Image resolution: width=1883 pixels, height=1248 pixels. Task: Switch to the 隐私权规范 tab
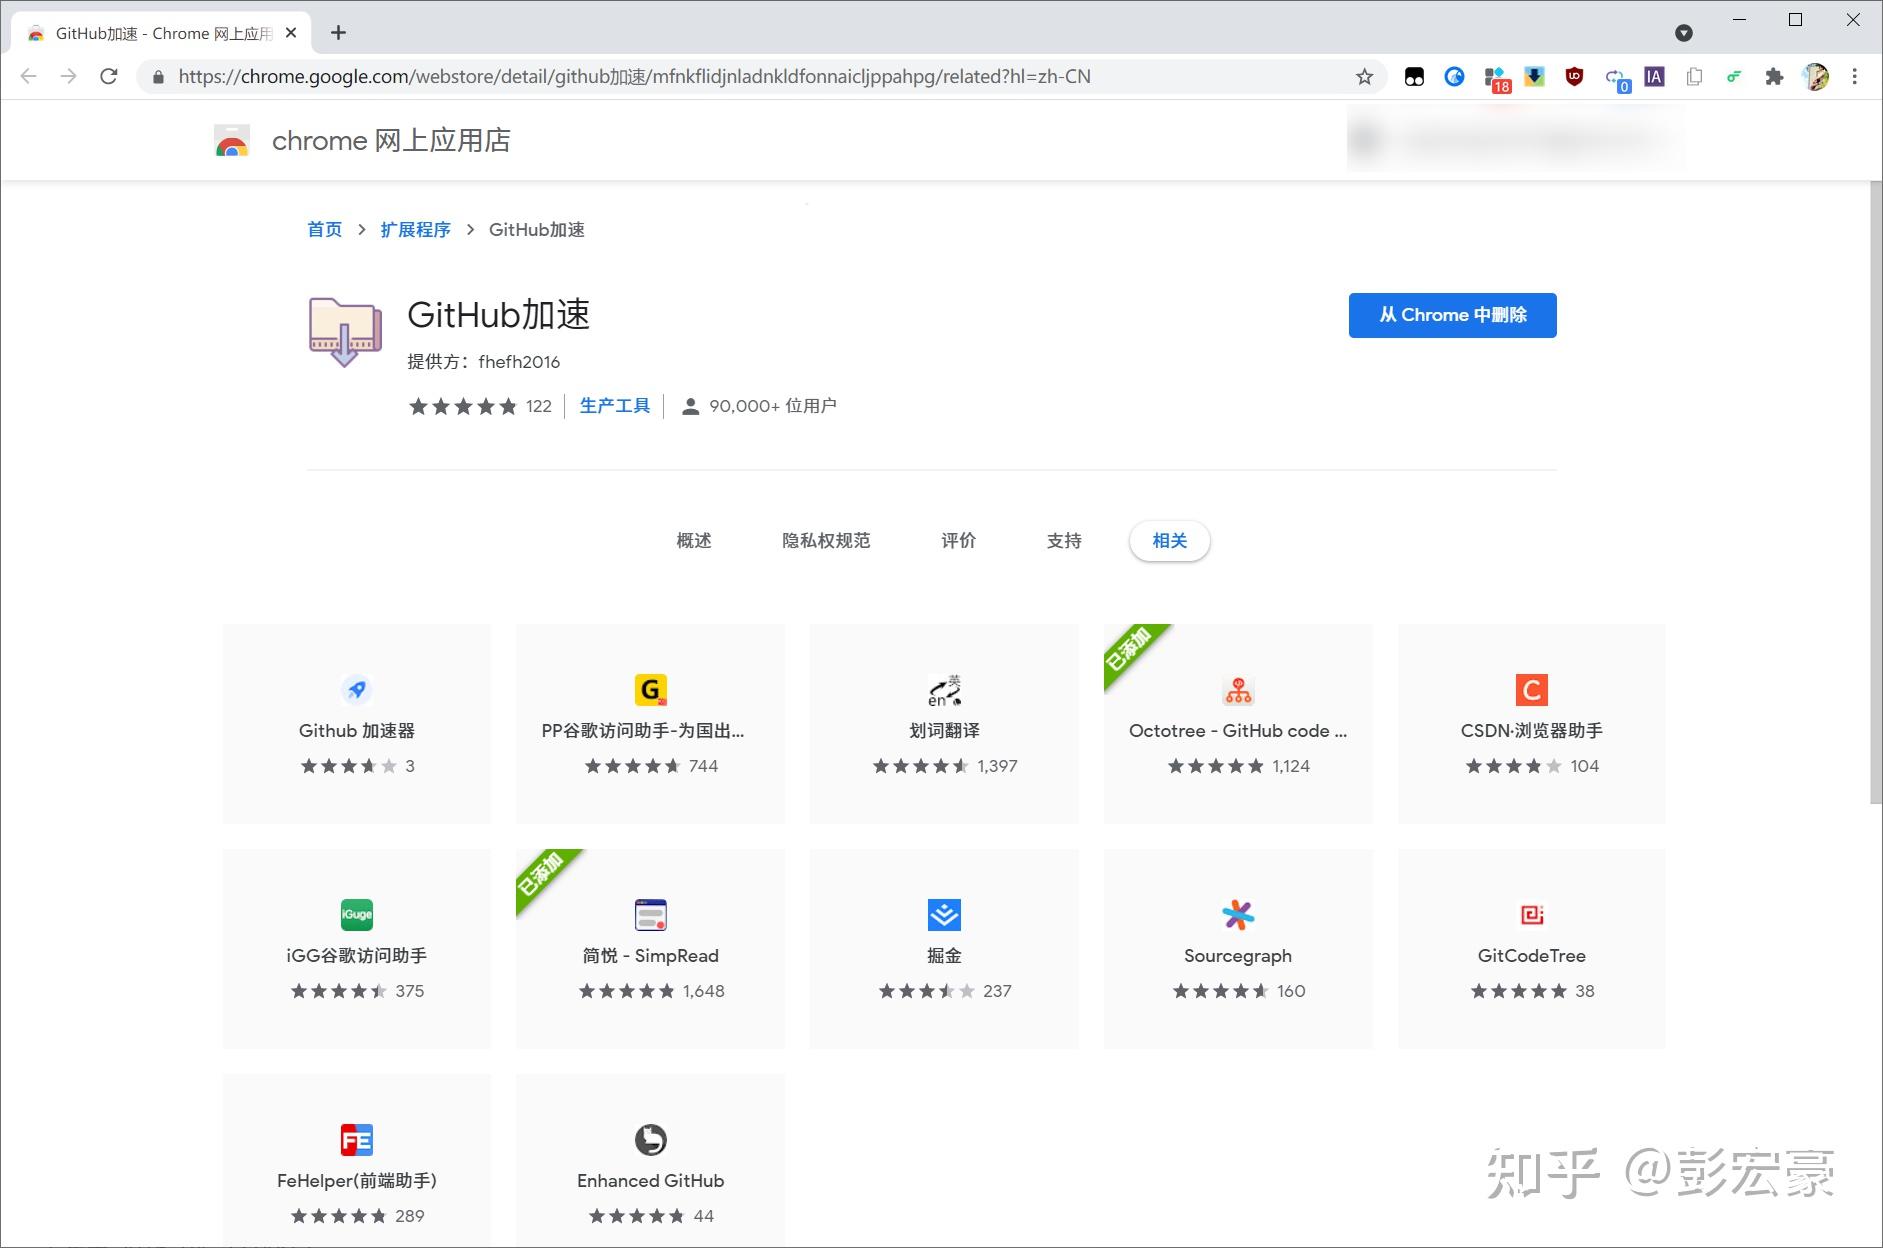pos(826,541)
